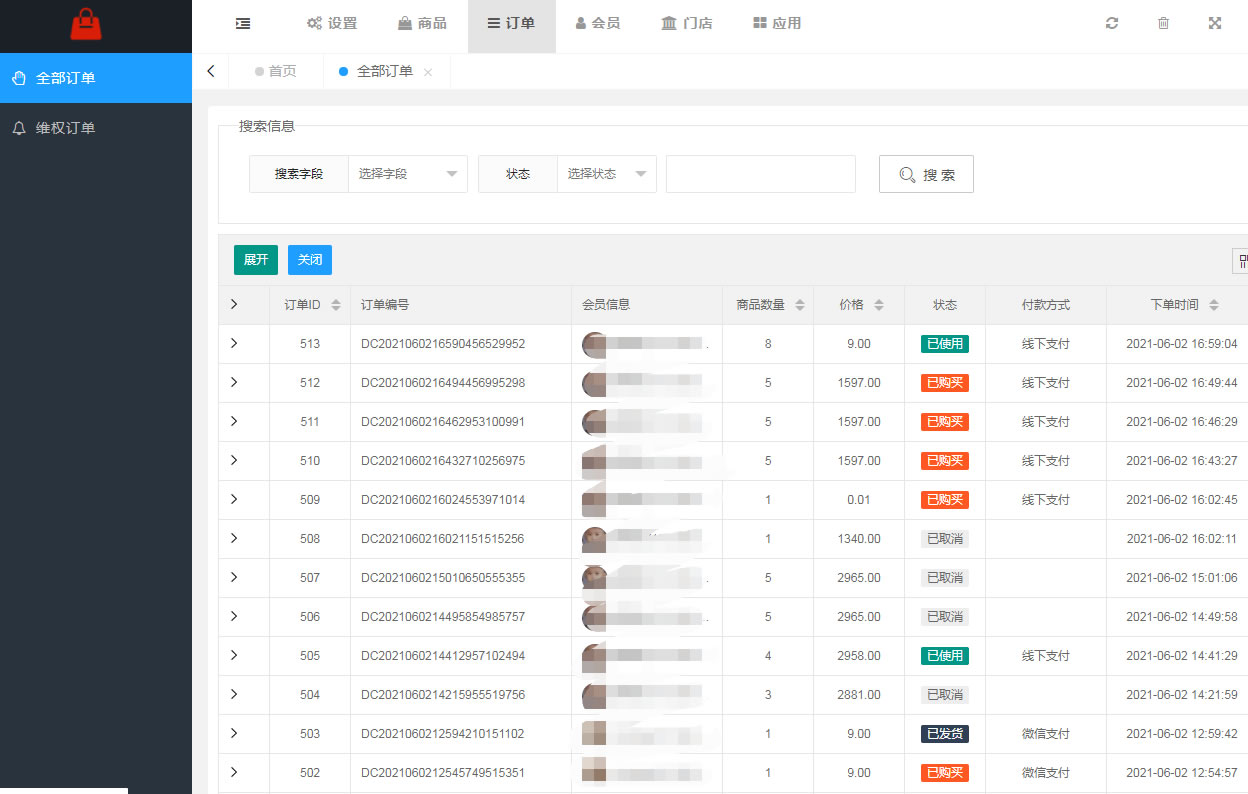
Task: Open the 门店 top menu
Action: (687, 23)
